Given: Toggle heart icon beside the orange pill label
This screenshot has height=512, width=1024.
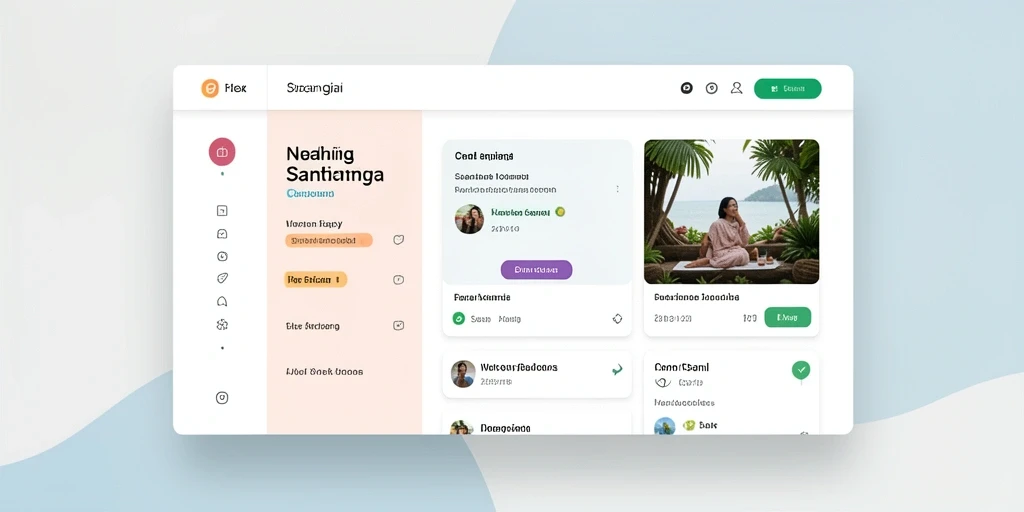Looking at the screenshot, I should pyautogui.click(x=398, y=240).
